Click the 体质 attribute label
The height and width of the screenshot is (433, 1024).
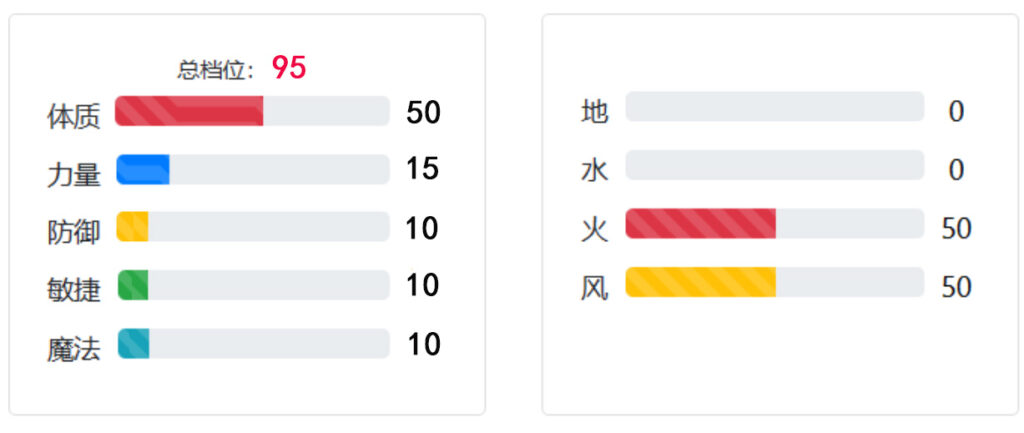pos(74,116)
